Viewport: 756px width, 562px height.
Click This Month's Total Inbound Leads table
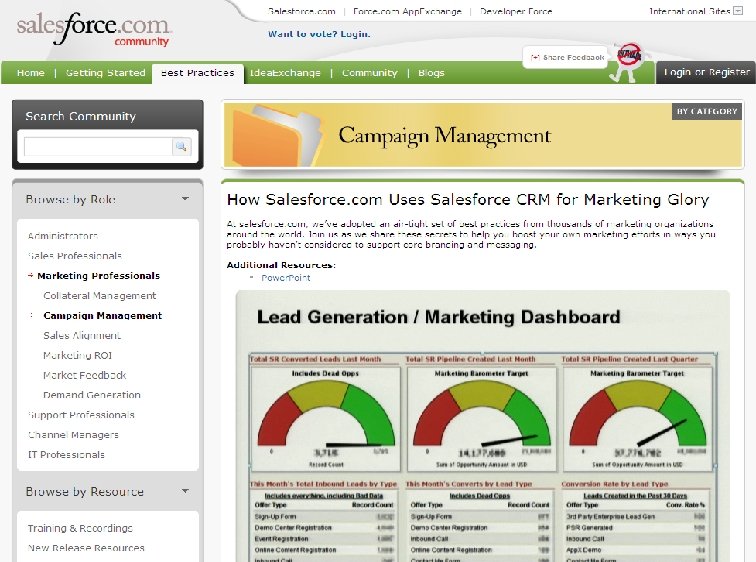click(324, 525)
